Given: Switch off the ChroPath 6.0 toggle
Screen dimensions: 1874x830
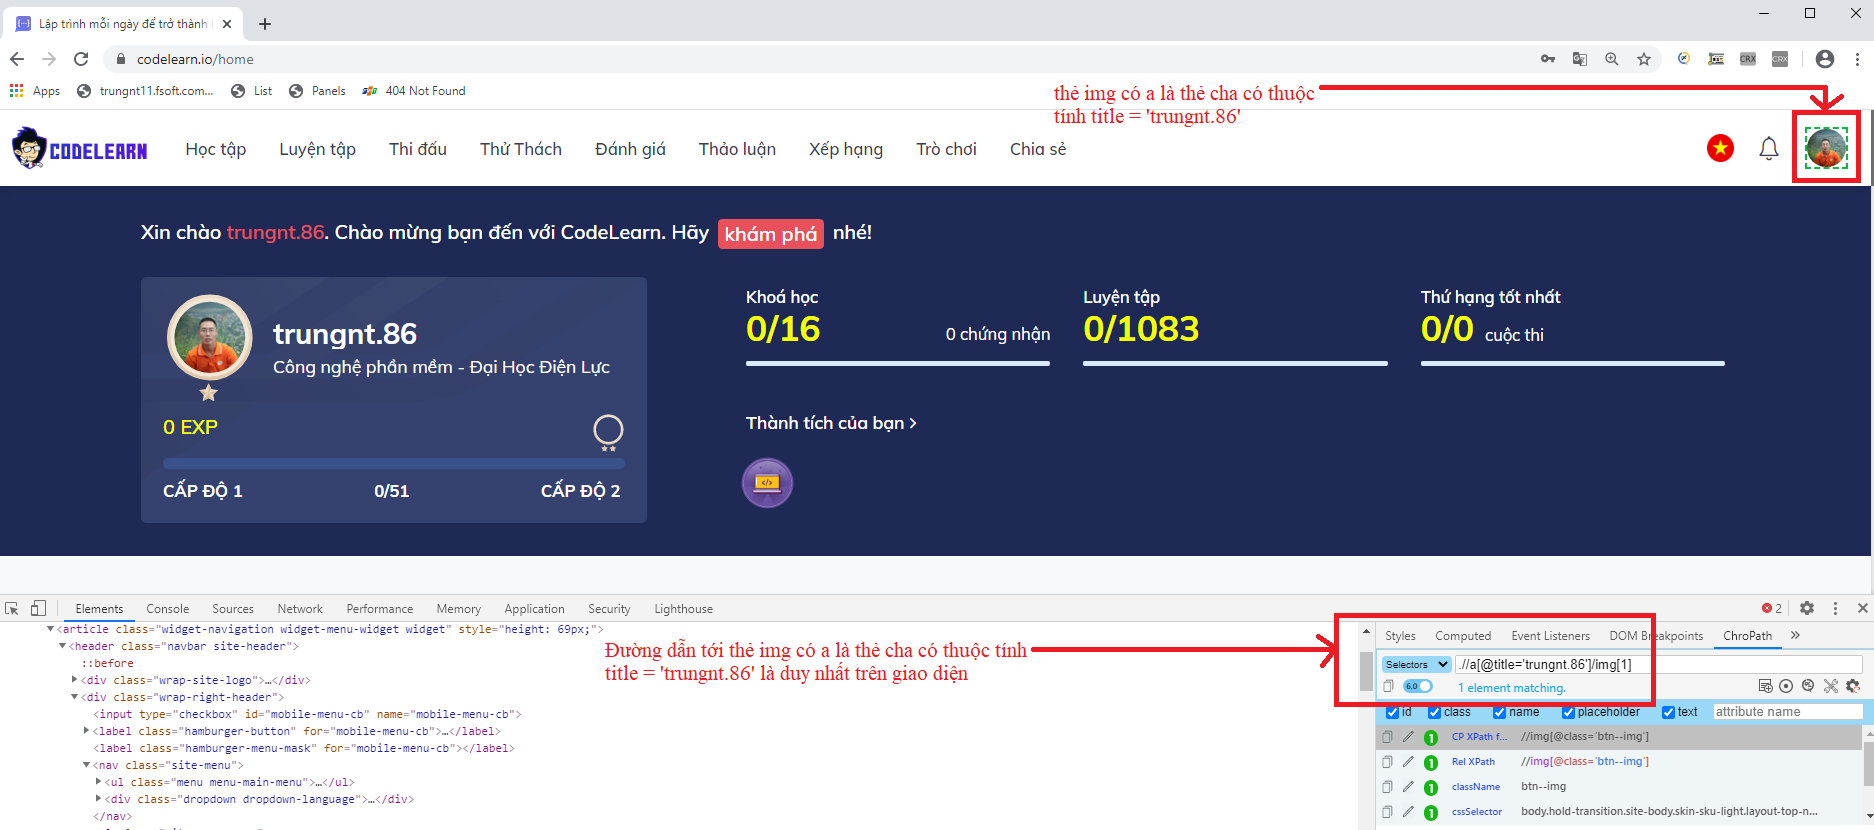Looking at the screenshot, I should [x=1417, y=686].
